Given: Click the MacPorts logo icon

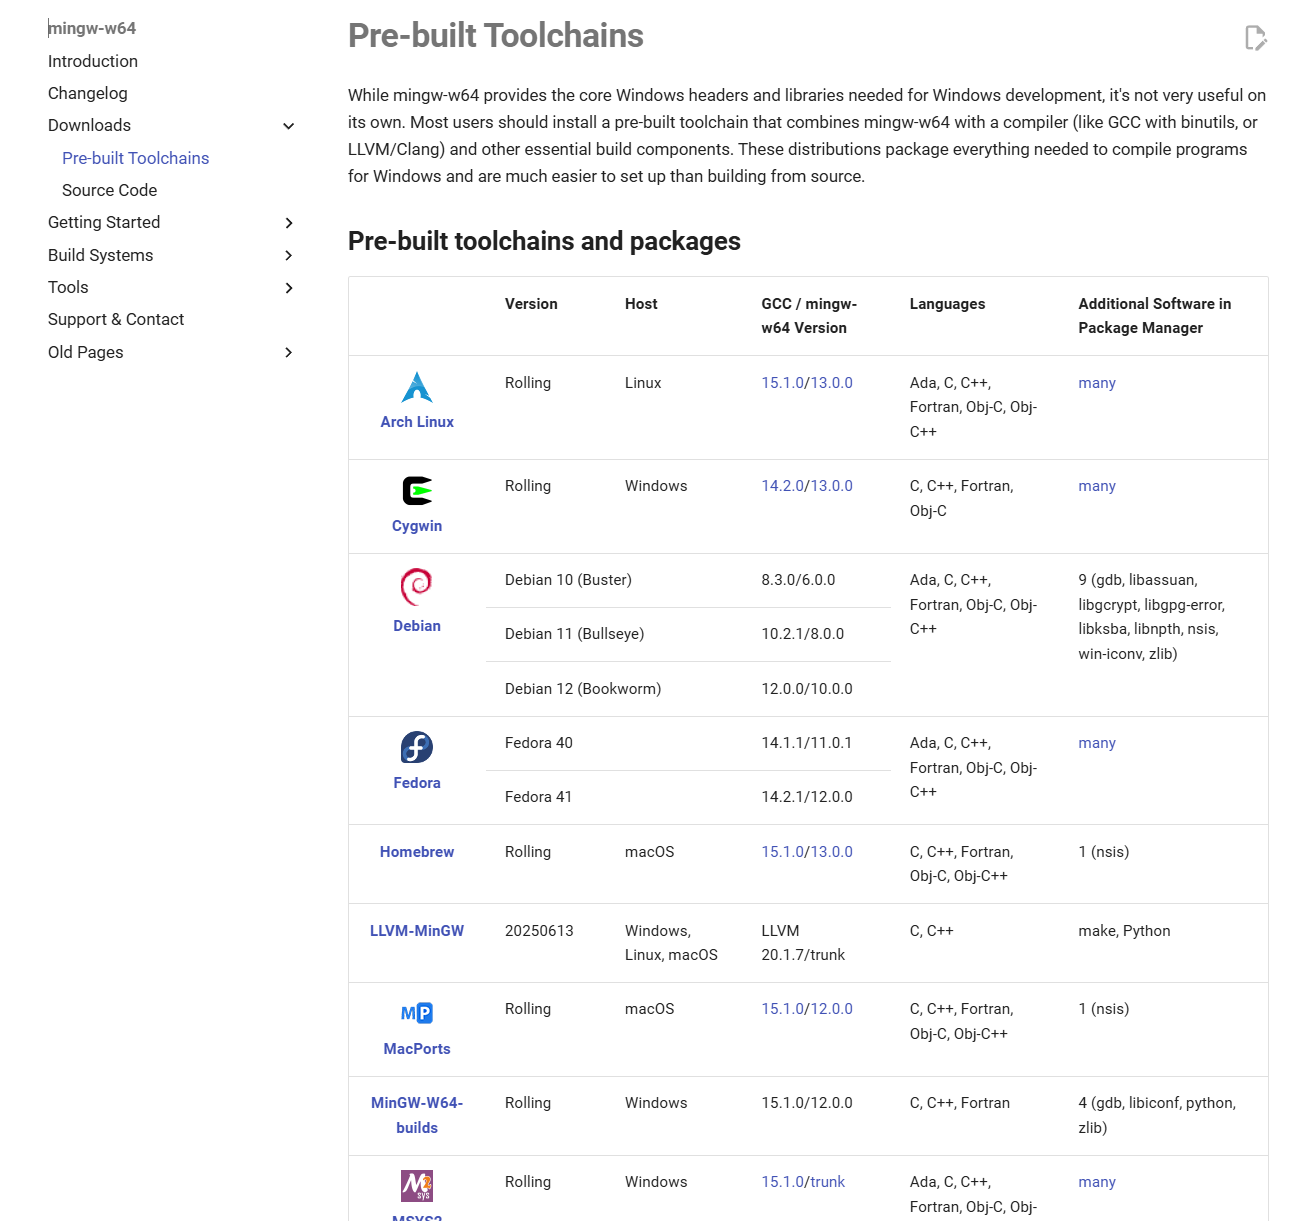Looking at the screenshot, I should click(x=417, y=1013).
